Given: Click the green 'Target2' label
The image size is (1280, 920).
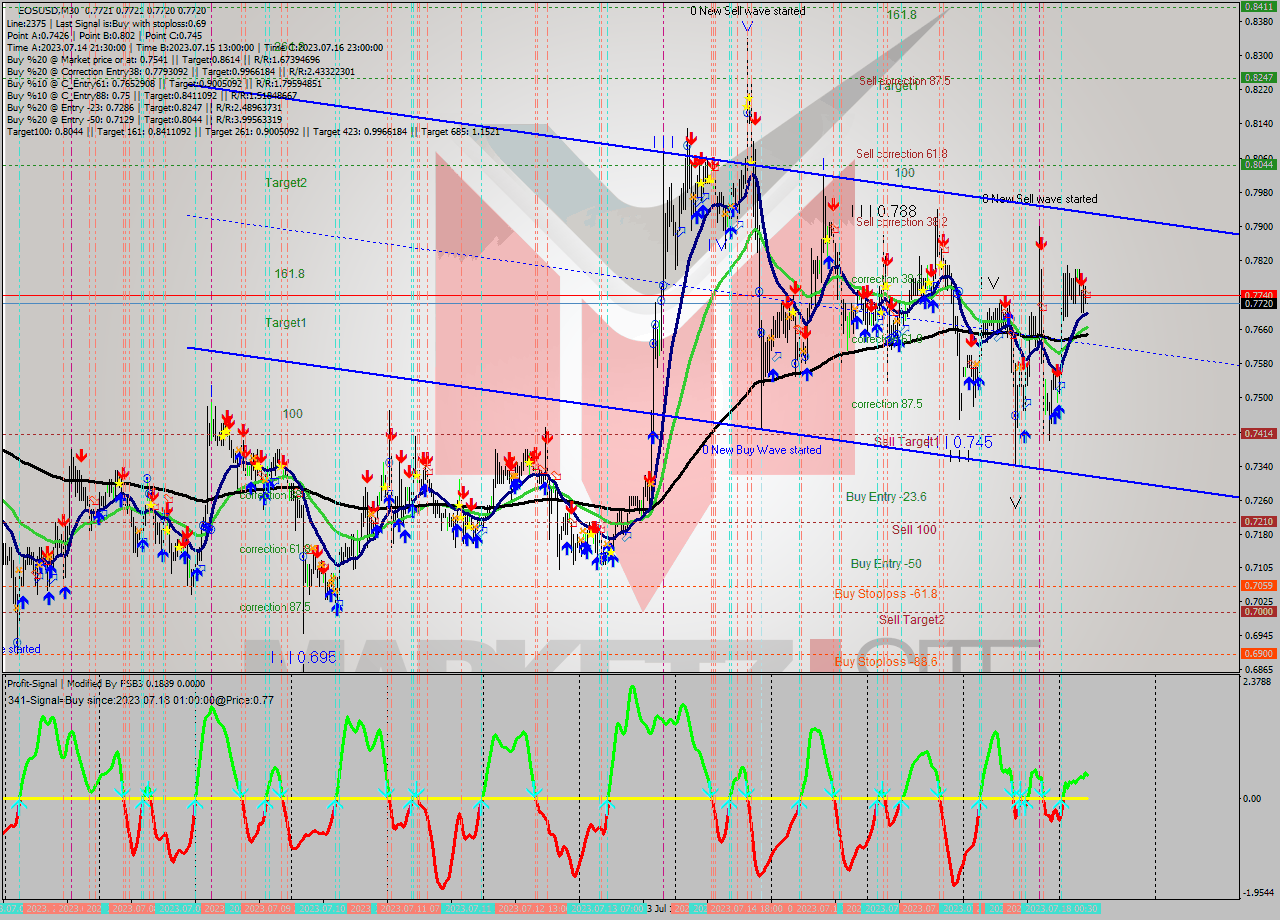Looking at the screenshot, I should click(x=286, y=183).
